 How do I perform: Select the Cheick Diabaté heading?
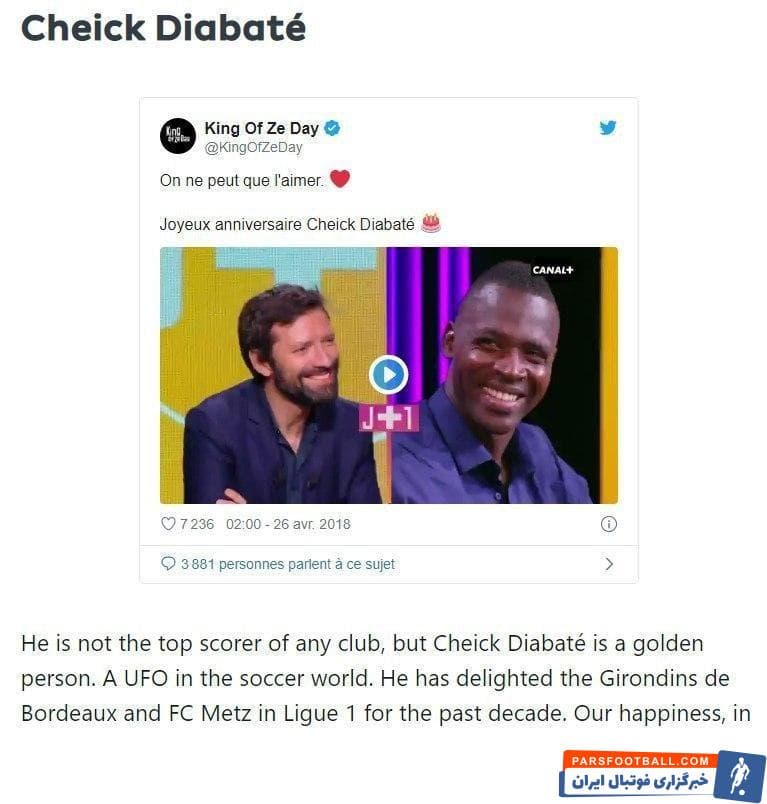[x=164, y=28]
